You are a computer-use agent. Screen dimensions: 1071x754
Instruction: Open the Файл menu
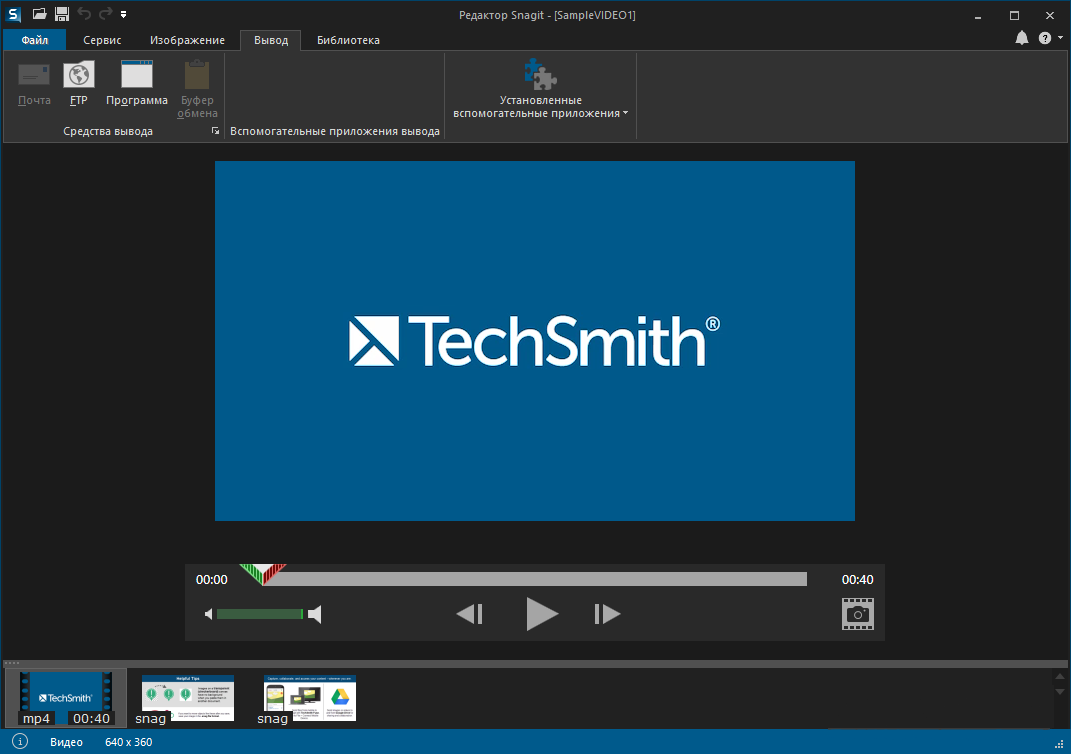[x=35, y=40]
